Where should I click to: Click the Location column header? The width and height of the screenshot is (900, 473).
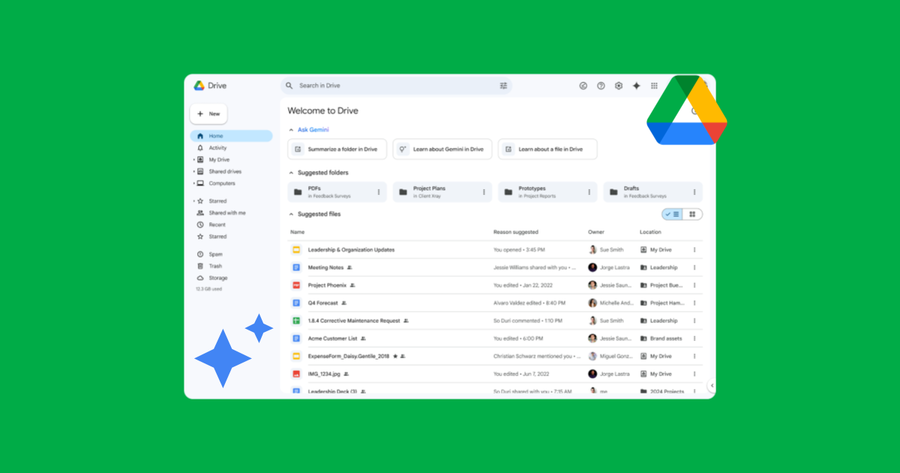tap(650, 232)
